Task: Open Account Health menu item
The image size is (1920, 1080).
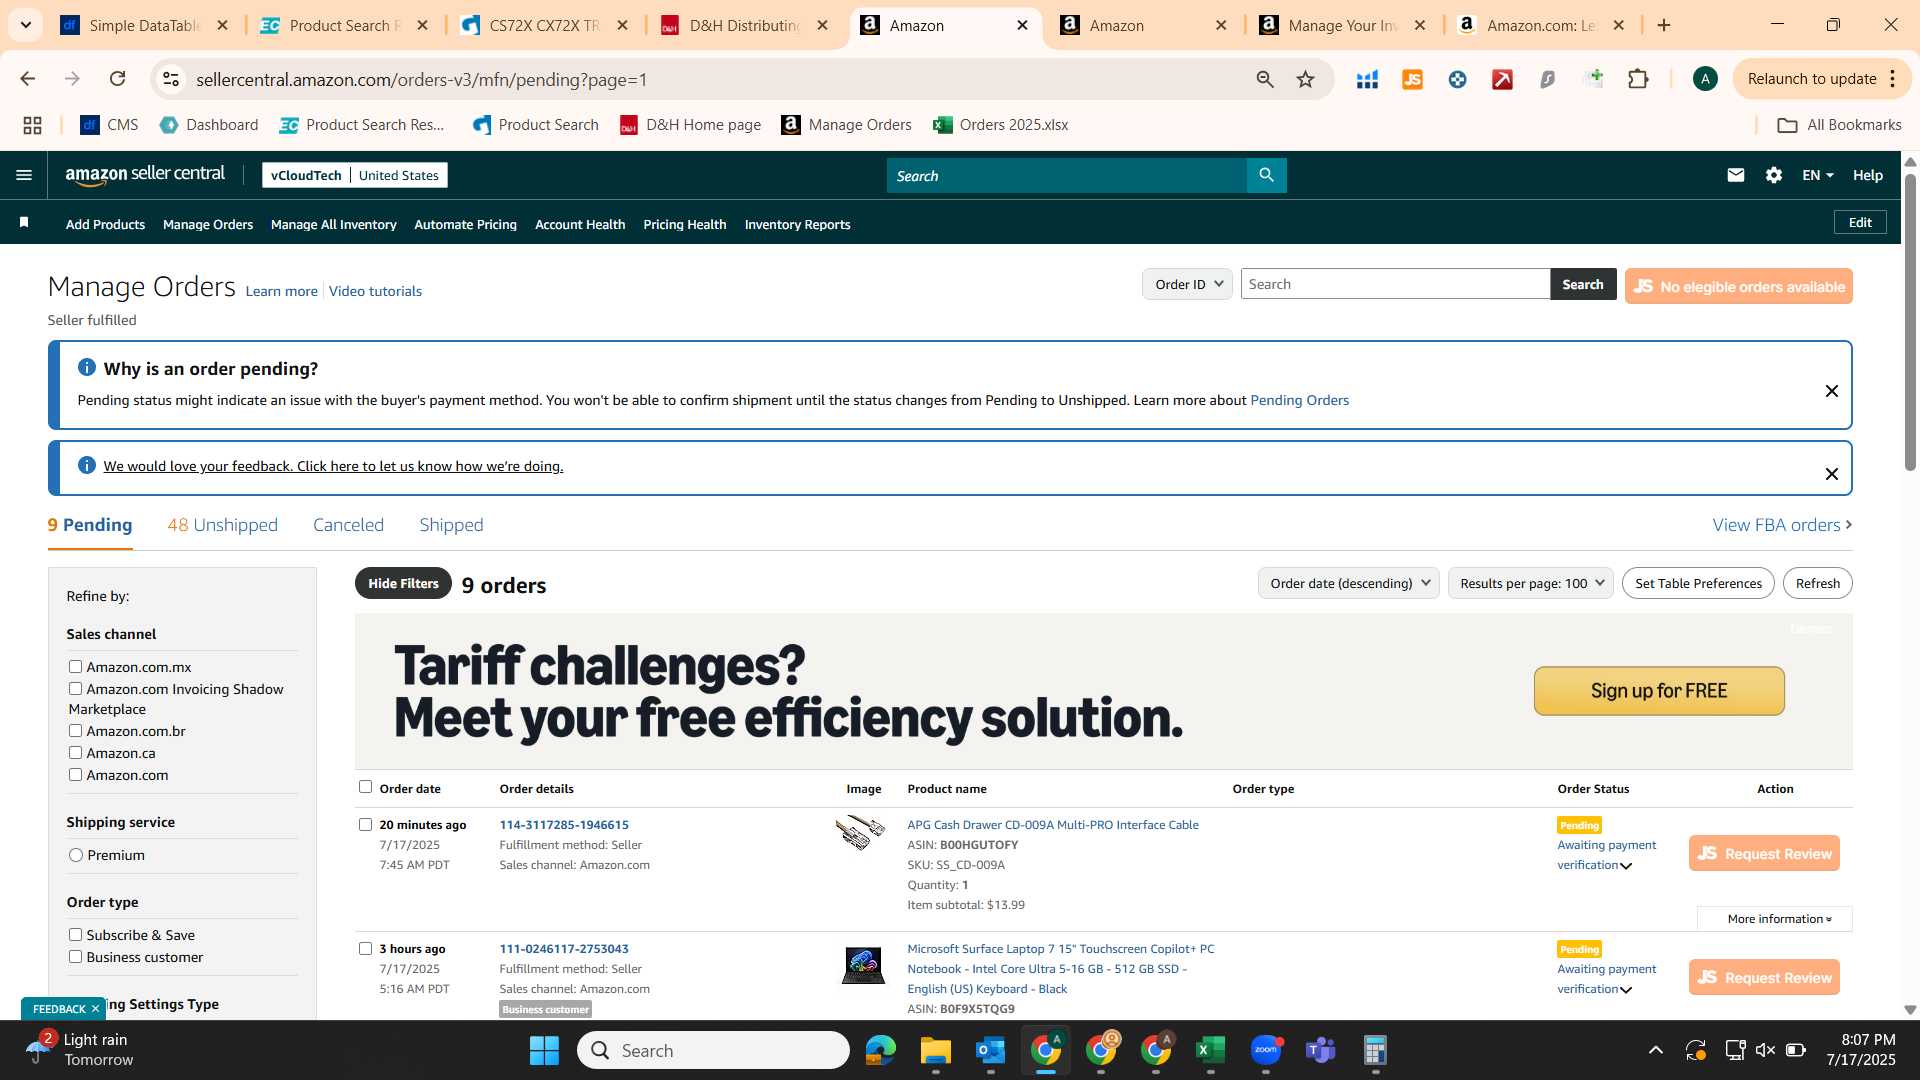Action: click(580, 224)
